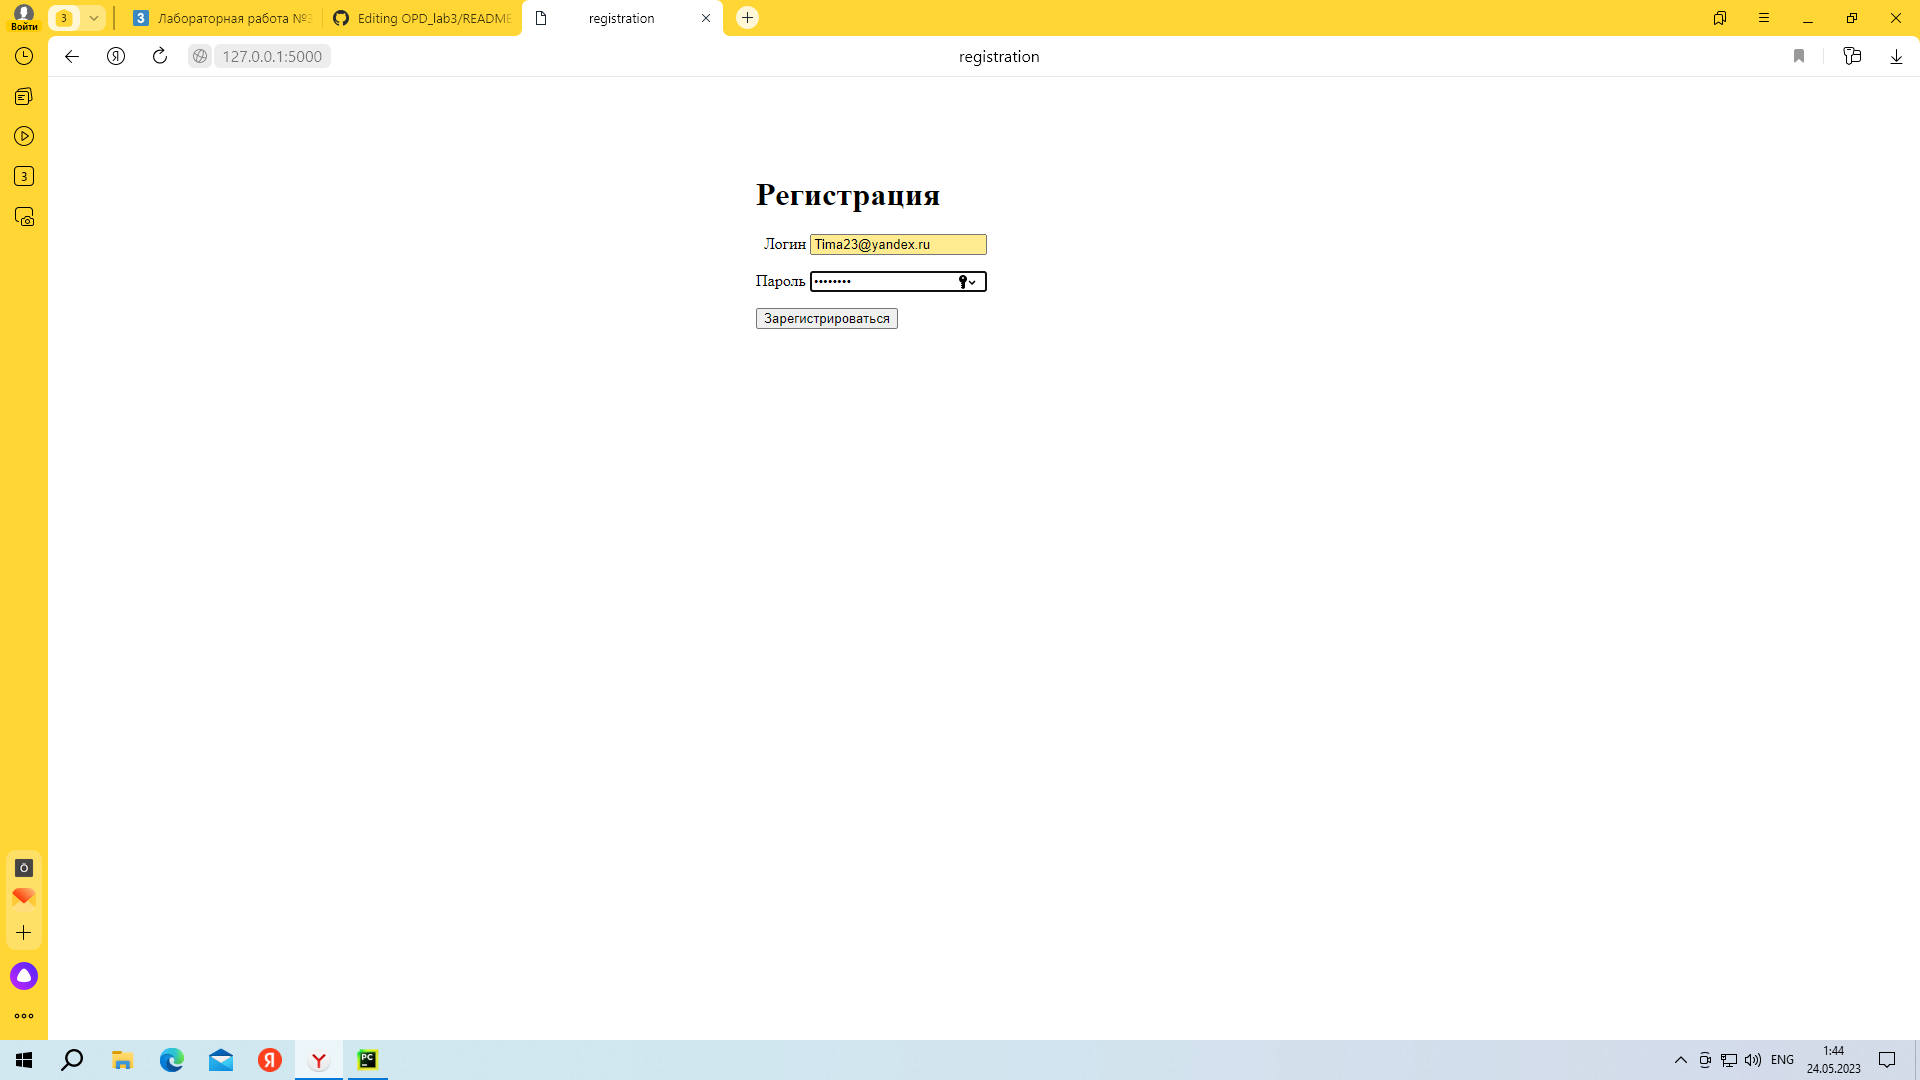Switch to the Editing OPD_lab3/README tab
1920x1080 pixels.
point(420,18)
